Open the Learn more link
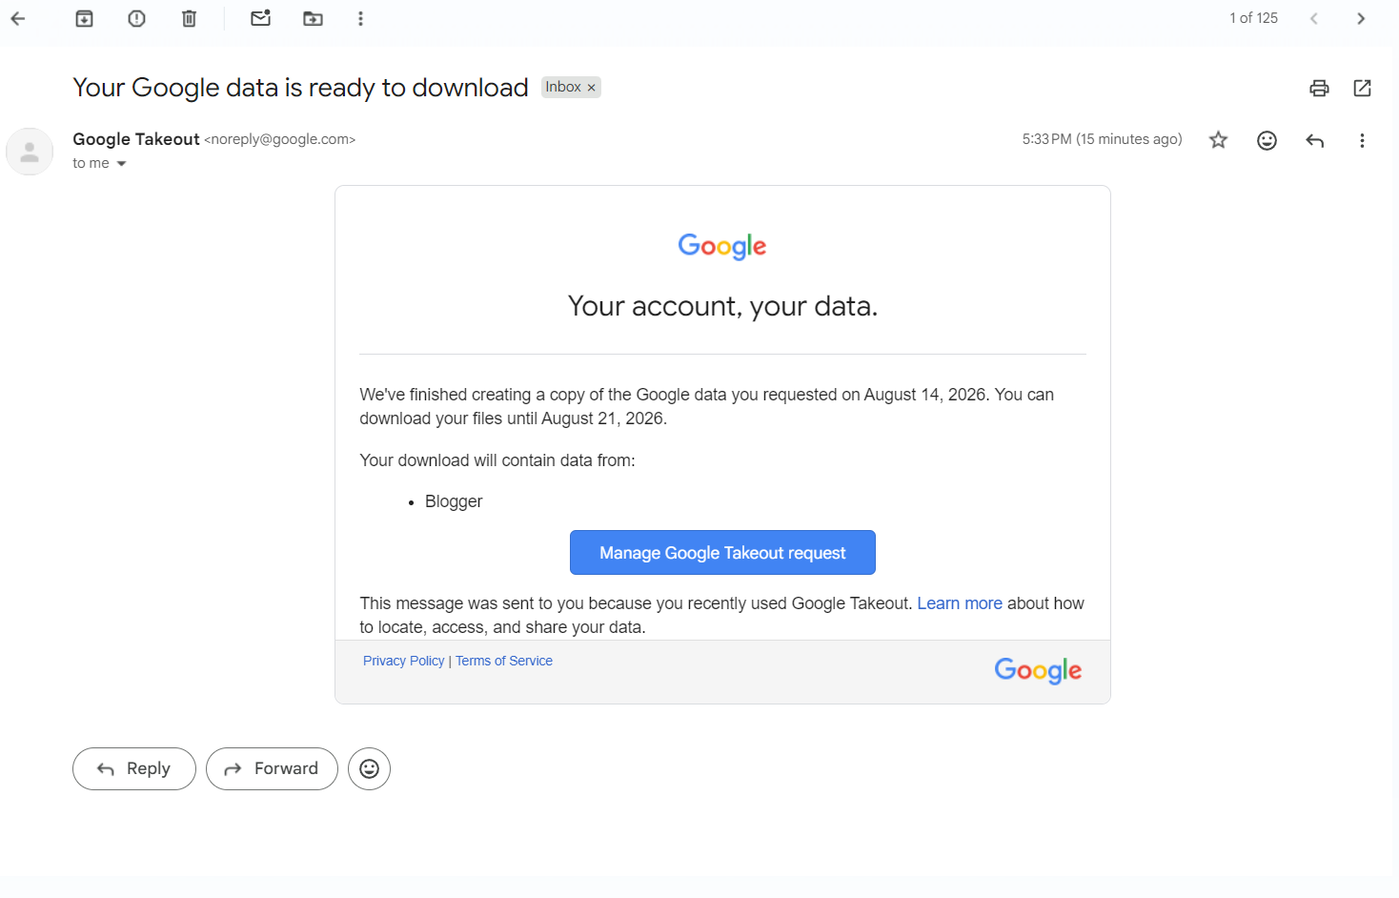 [959, 603]
